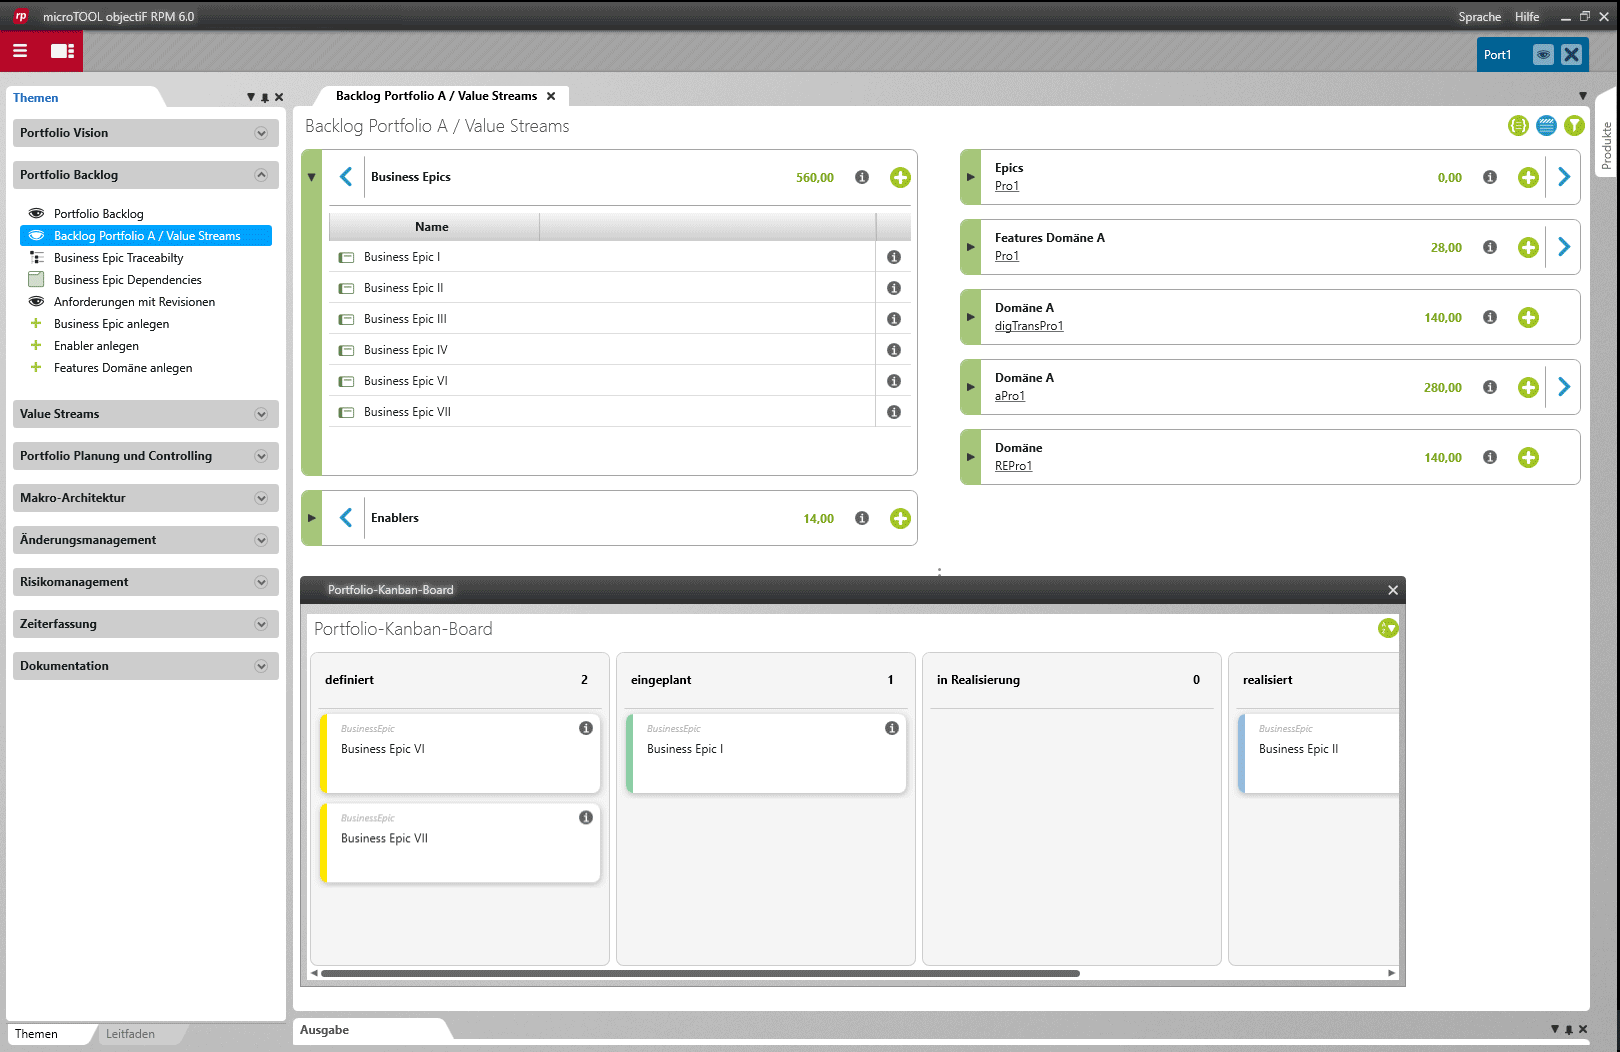The image size is (1620, 1052).
Task: Open info for Business Epic III row
Action: 894,319
